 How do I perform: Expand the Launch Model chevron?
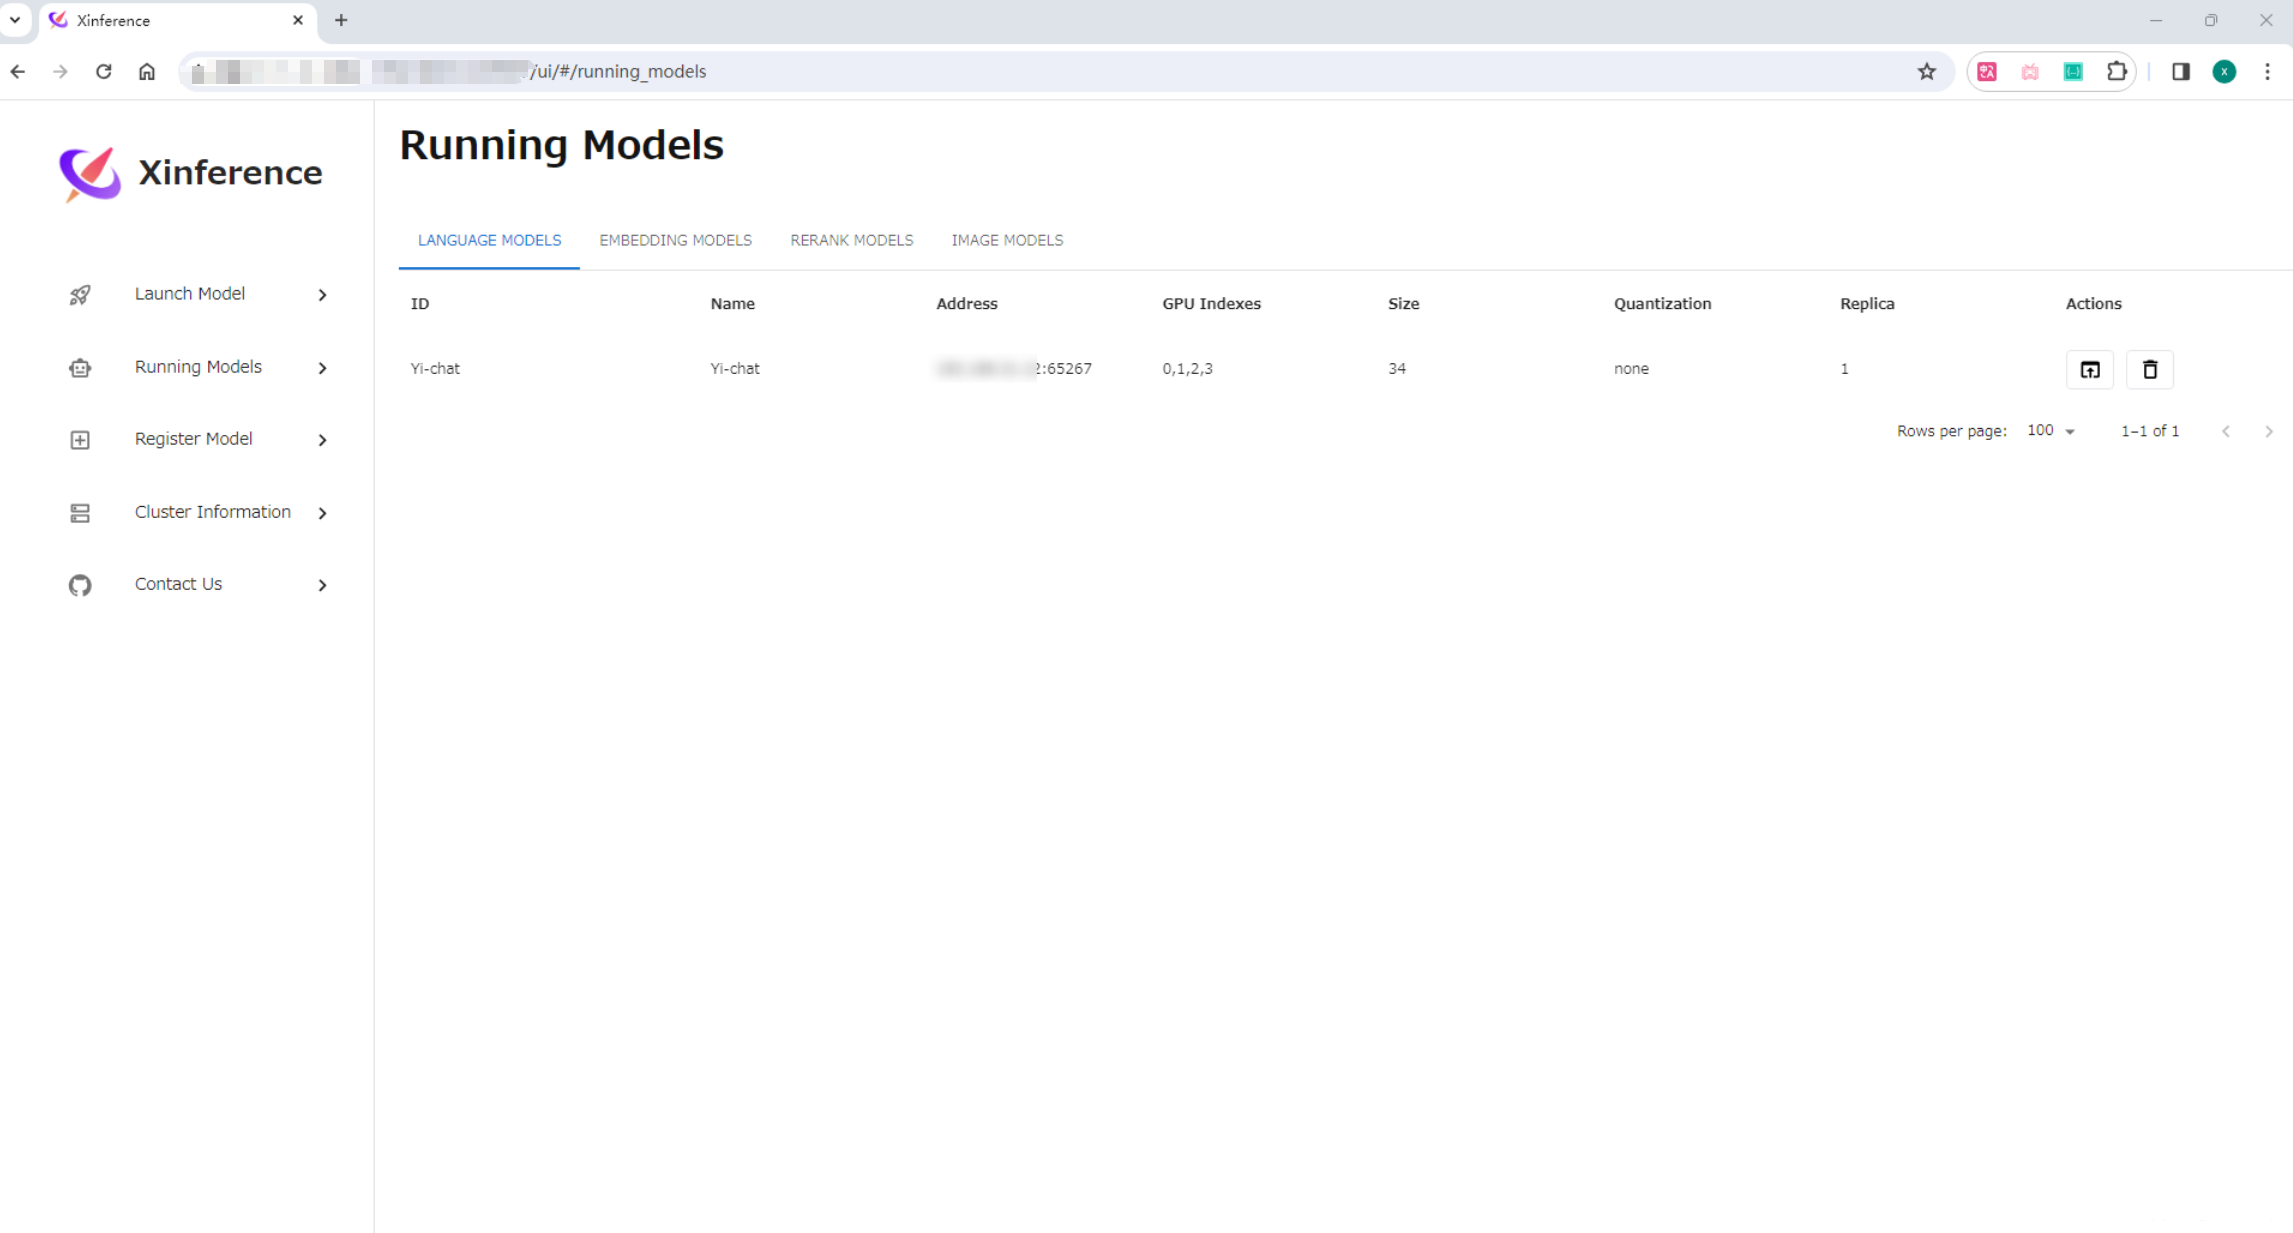[x=322, y=295]
